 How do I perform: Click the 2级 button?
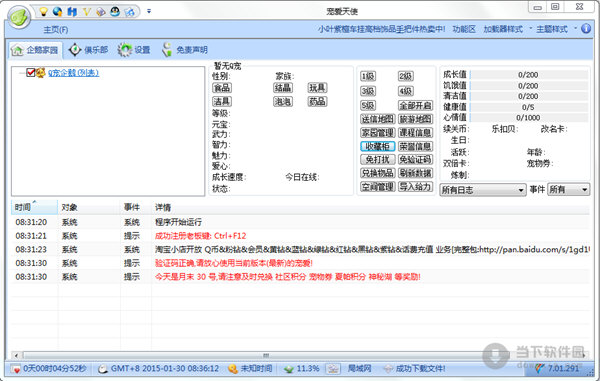coord(406,76)
